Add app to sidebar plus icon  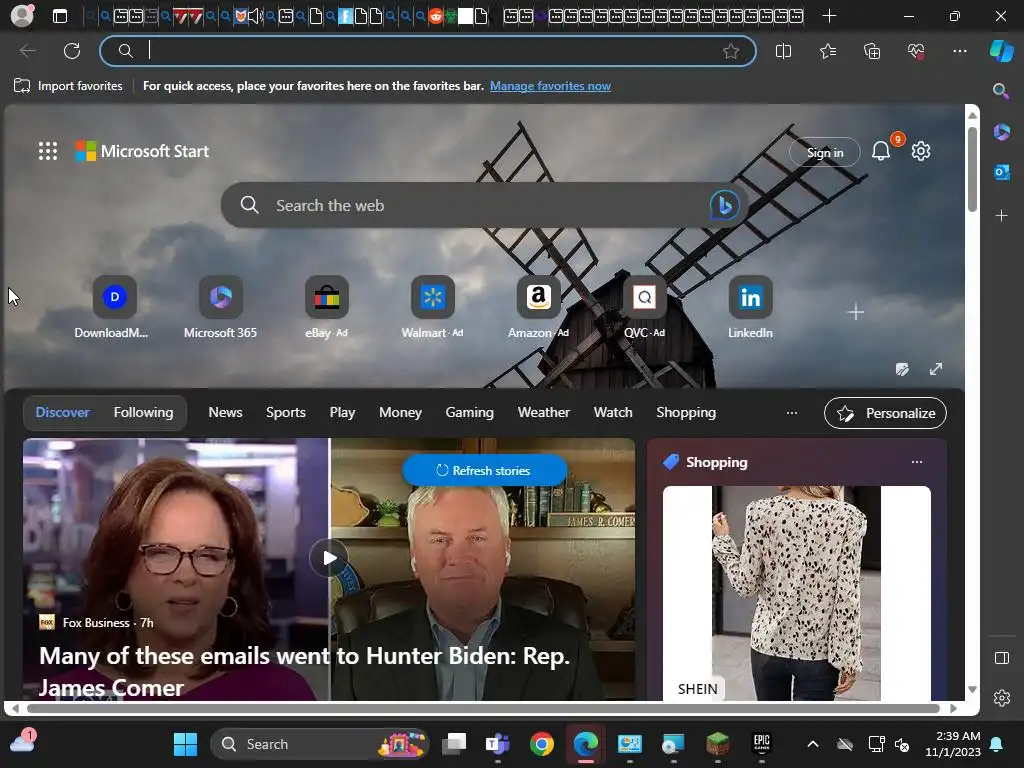1001,216
